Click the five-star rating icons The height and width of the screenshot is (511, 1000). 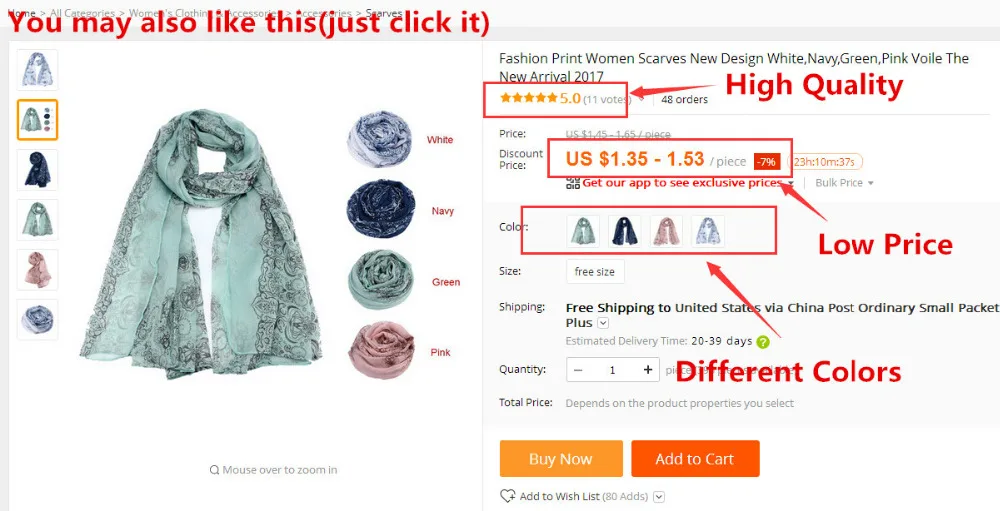coord(529,98)
